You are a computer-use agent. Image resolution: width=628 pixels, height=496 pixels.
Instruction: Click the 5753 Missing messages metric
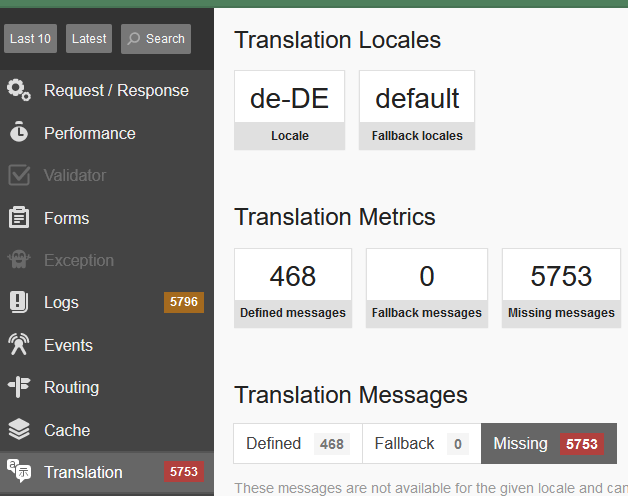[562, 288]
